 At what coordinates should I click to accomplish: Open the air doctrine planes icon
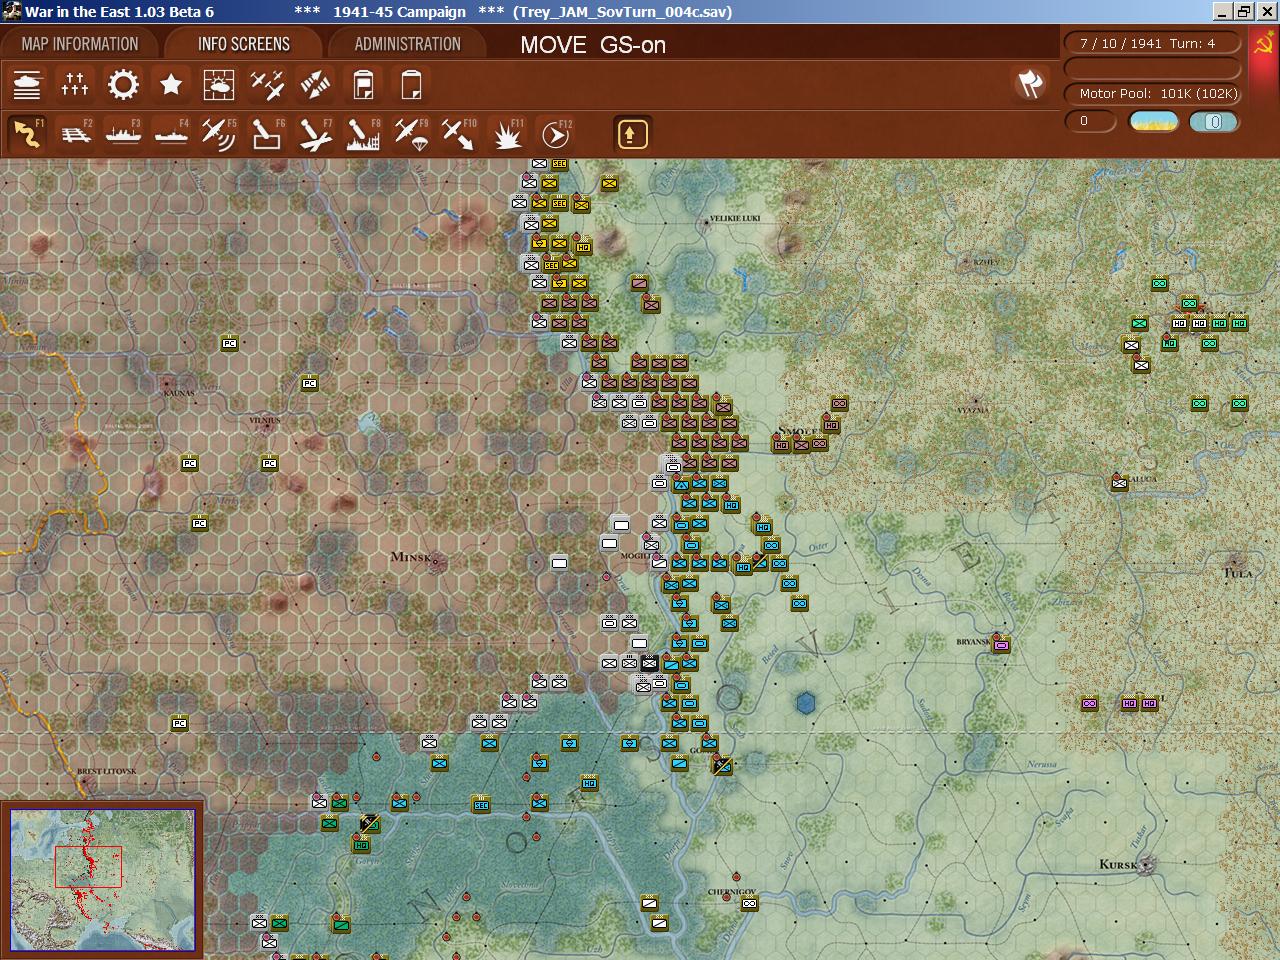[267, 85]
